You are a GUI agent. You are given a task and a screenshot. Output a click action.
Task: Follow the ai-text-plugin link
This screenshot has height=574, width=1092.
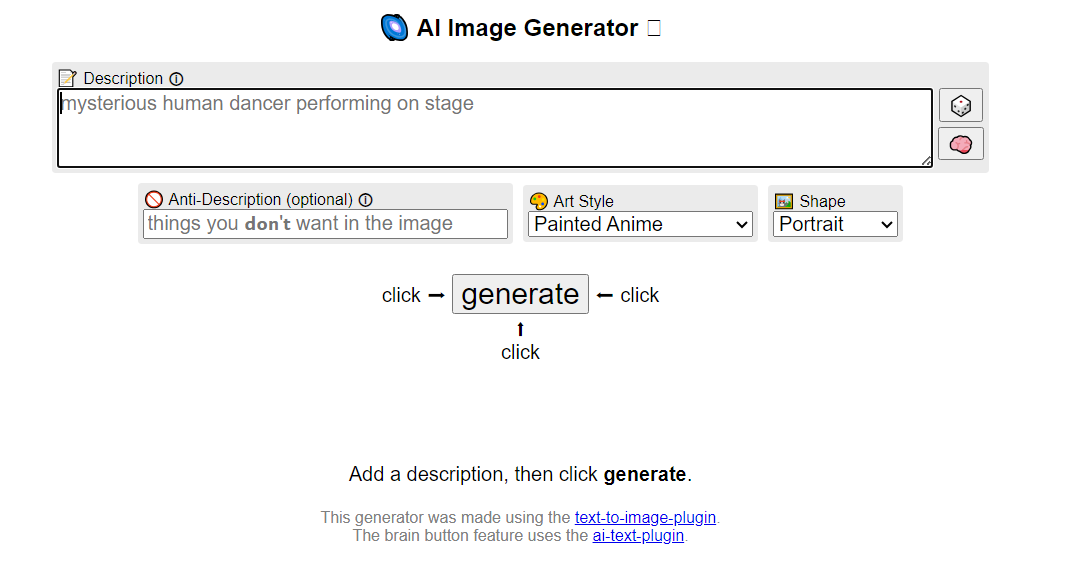(638, 535)
